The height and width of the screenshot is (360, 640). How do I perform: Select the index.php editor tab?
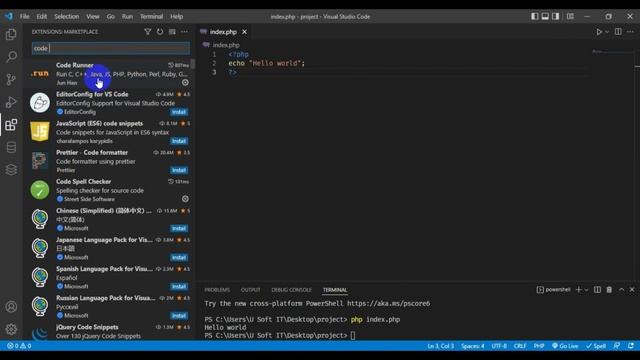[223, 32]
